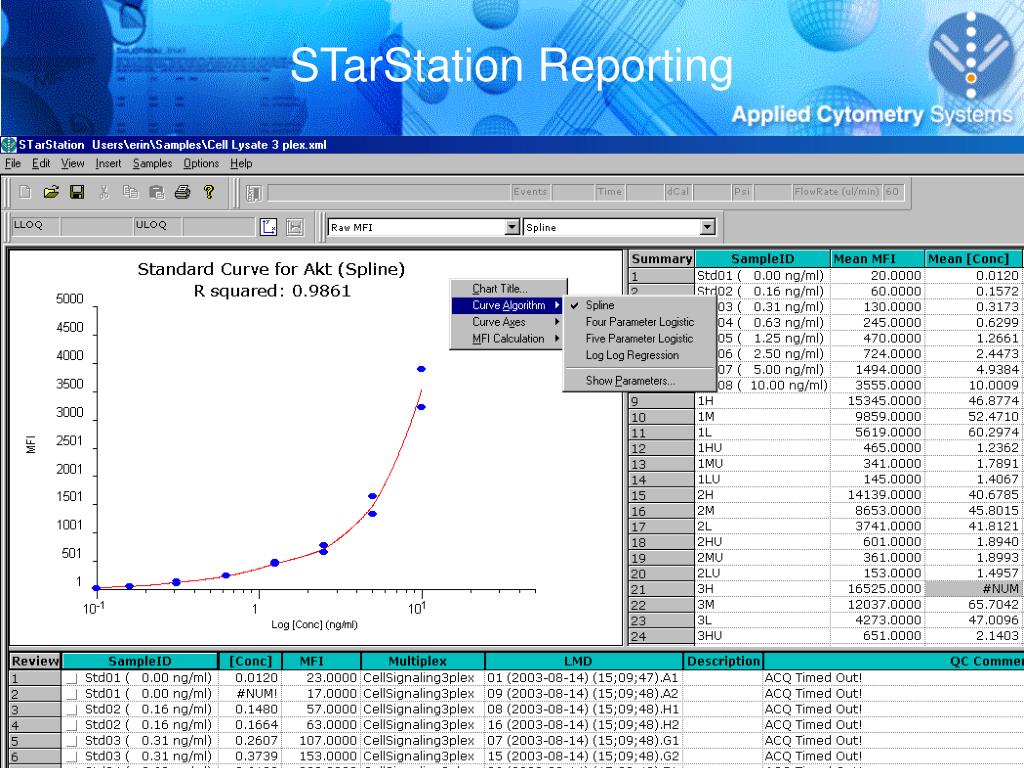Tick the checkbox in Review row 4
The width and height of the screenshot is (1024, 768).
tap(72, 726)
